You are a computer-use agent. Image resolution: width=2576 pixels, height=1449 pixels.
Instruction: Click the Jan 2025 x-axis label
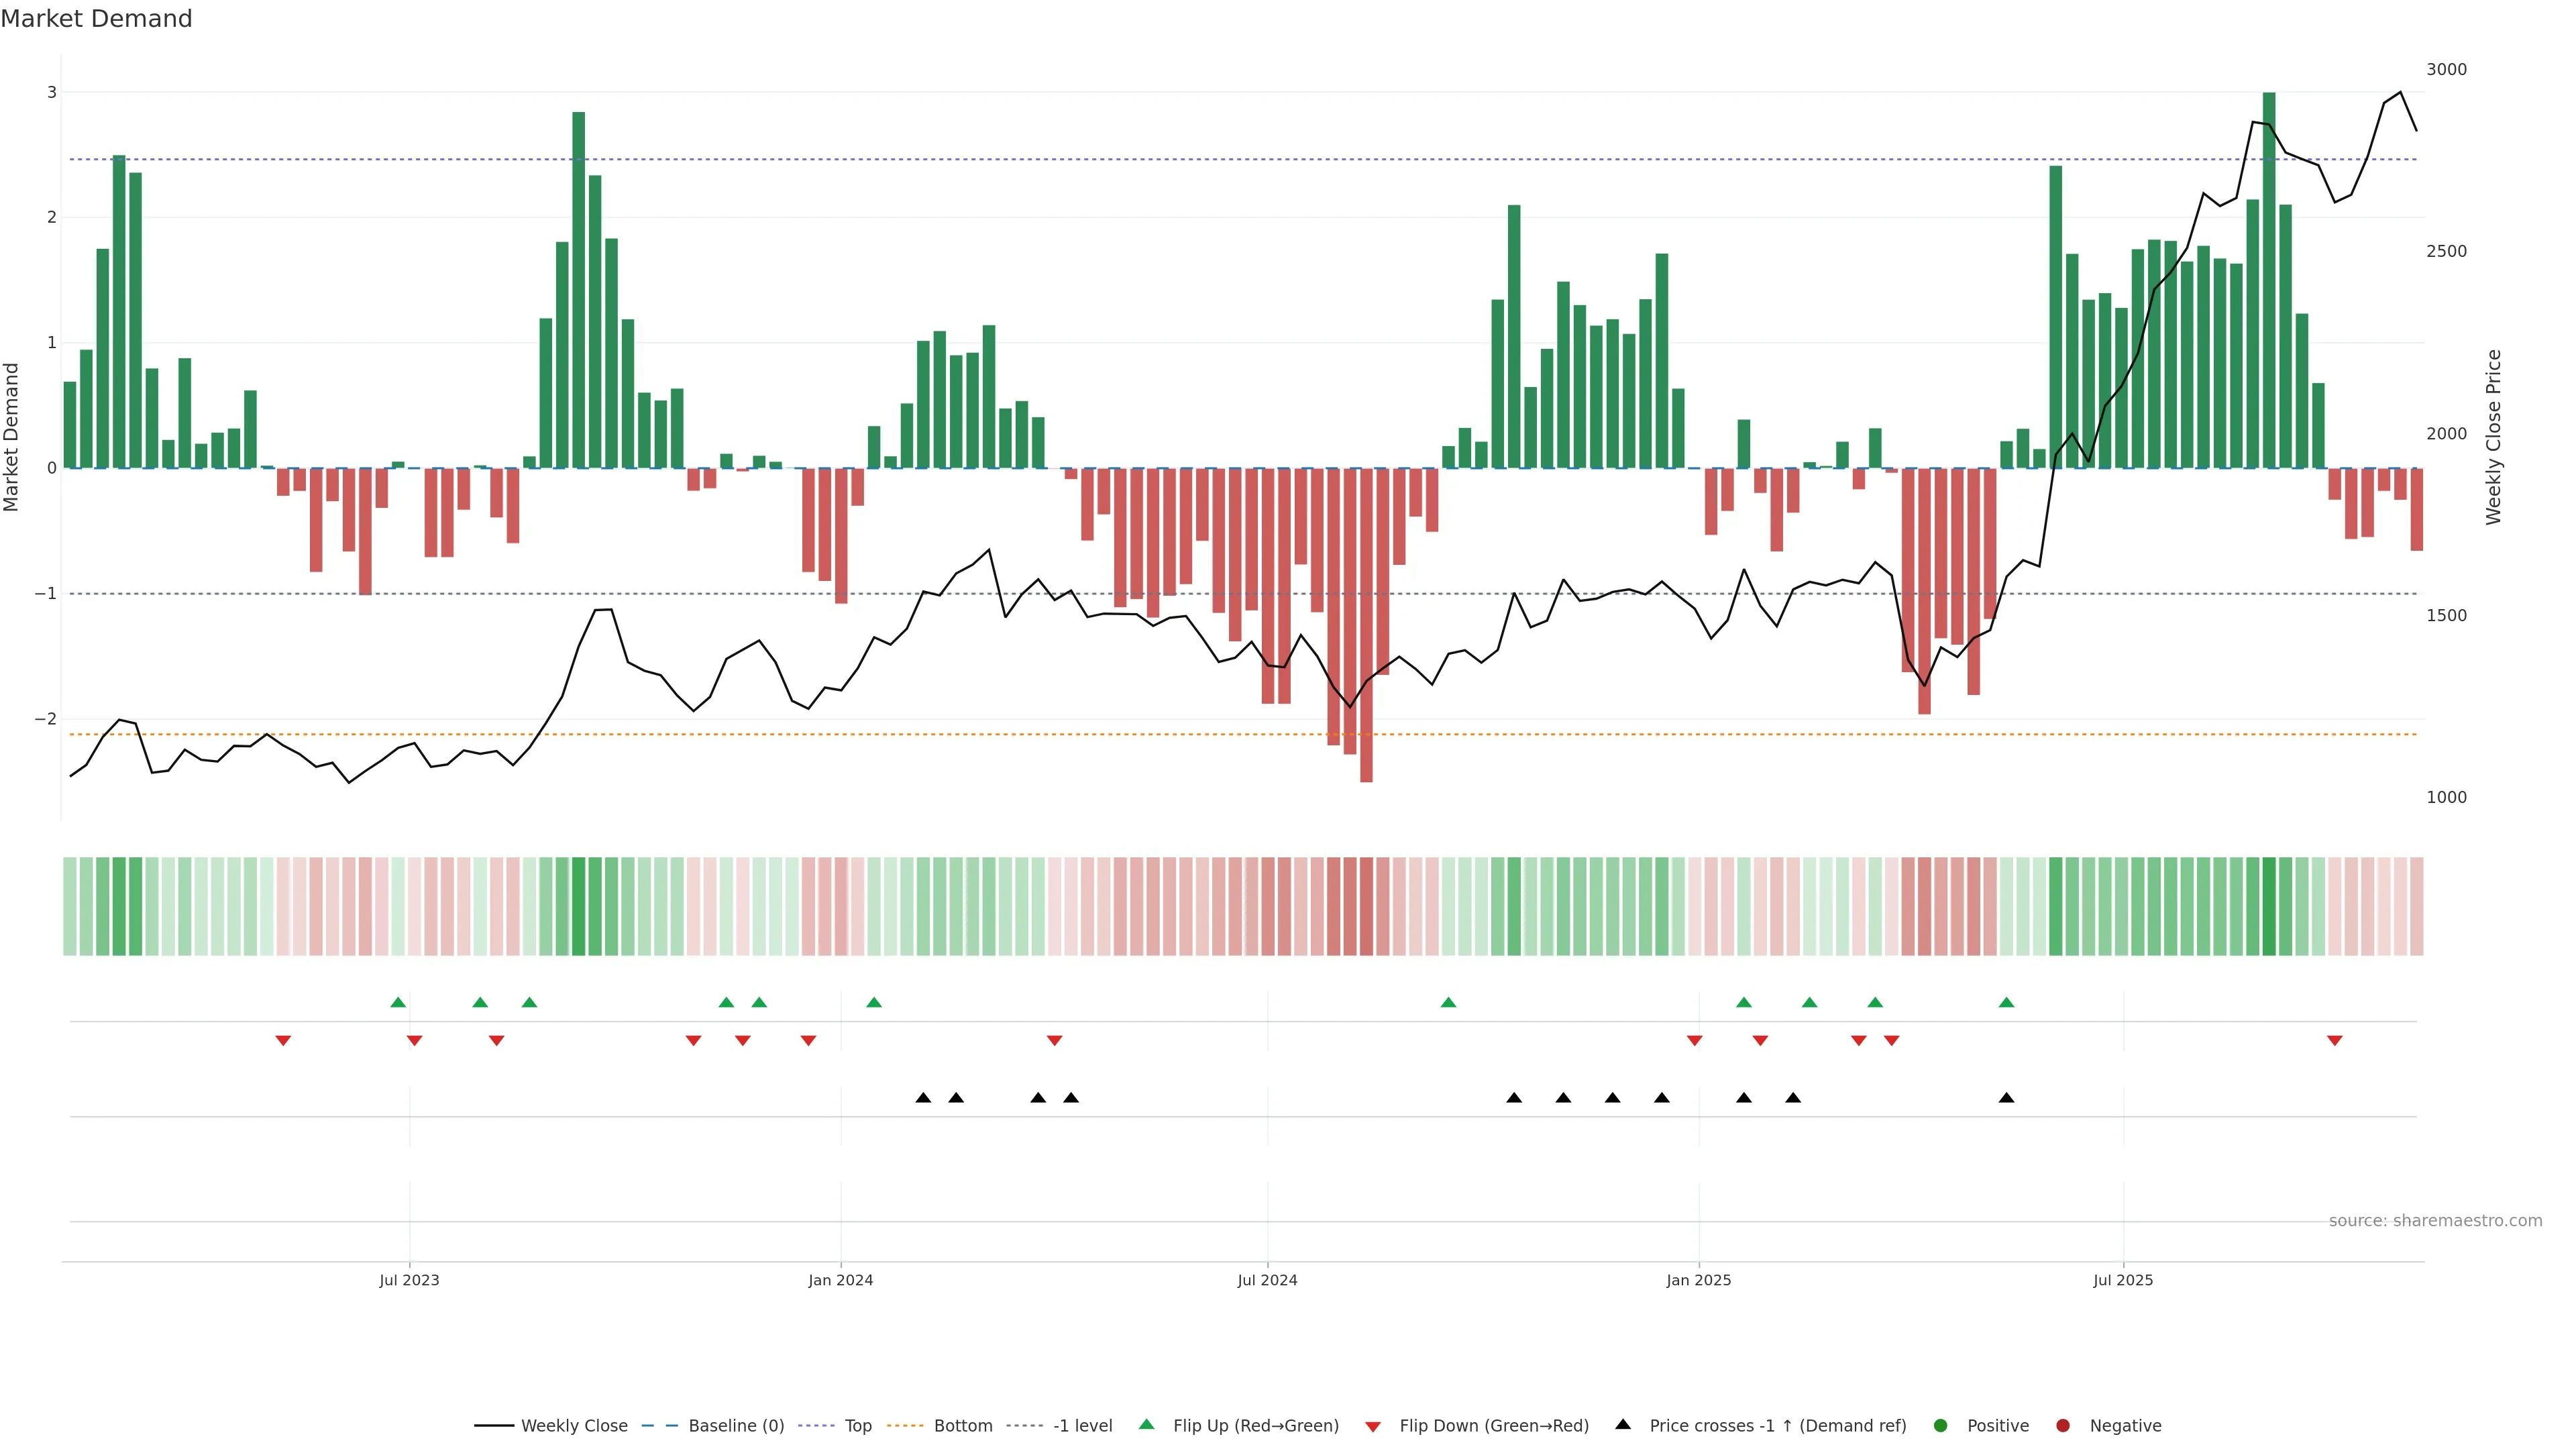[1698, 1280]
